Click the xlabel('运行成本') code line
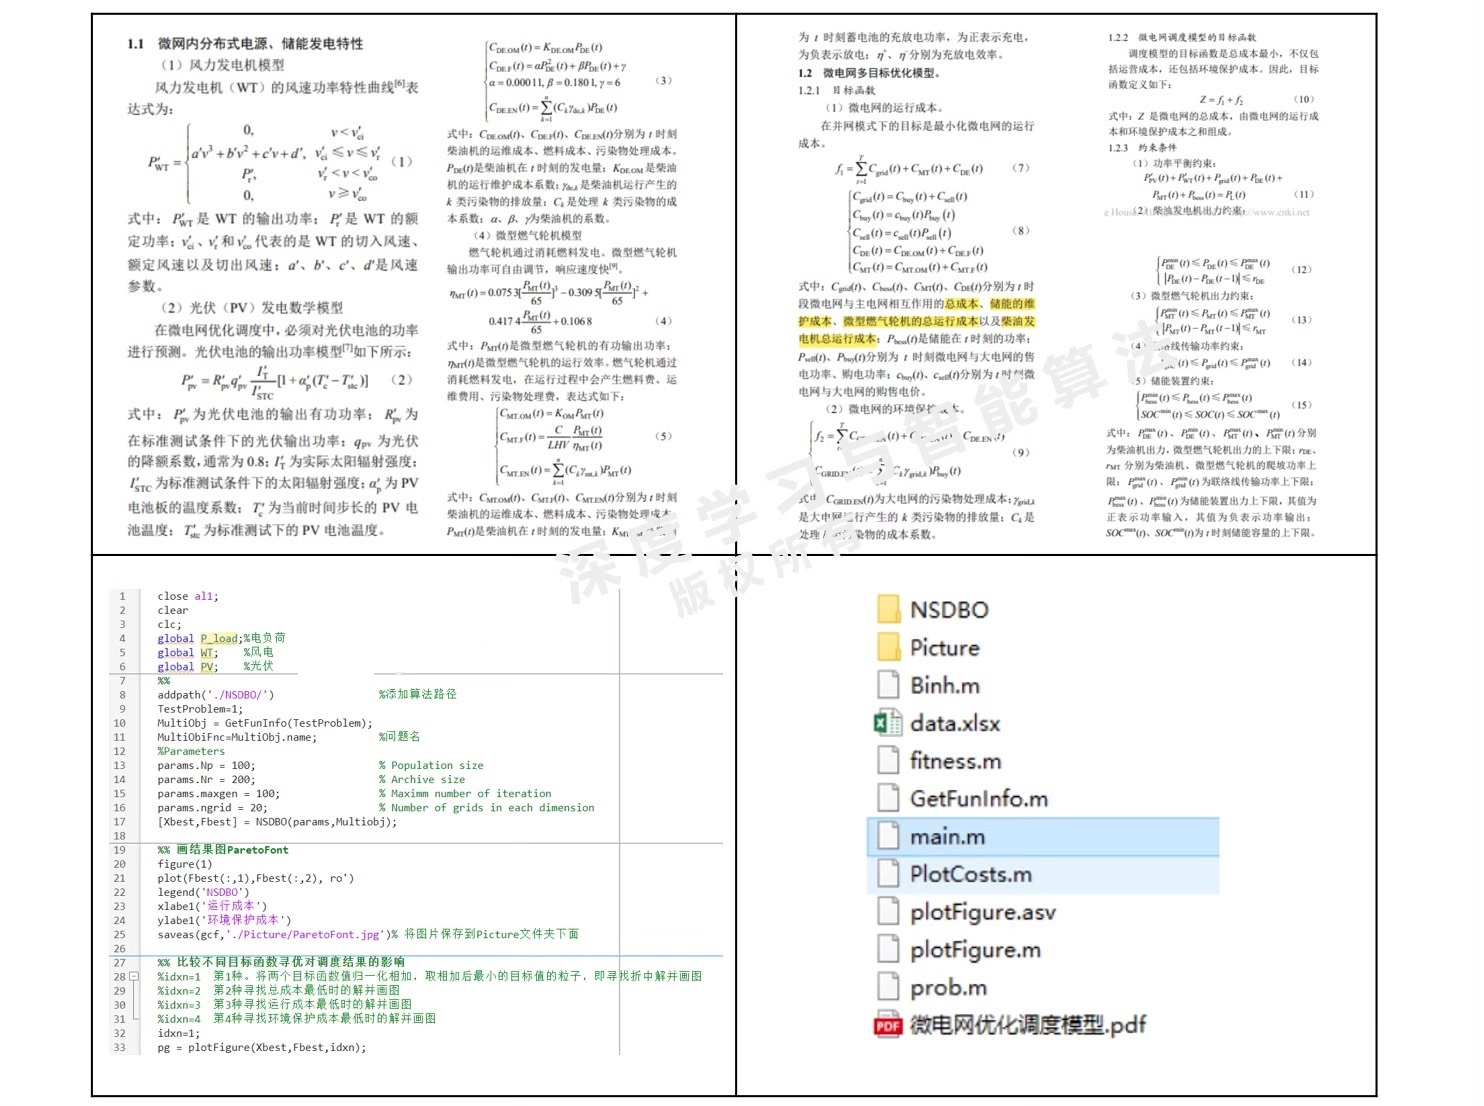 212,906
